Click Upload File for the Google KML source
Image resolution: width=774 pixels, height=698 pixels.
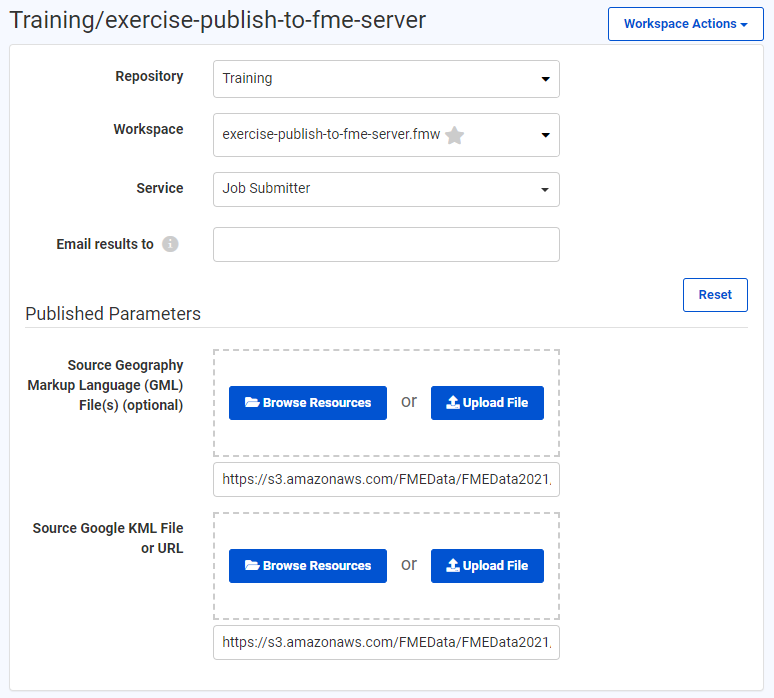tap(487, 566)
